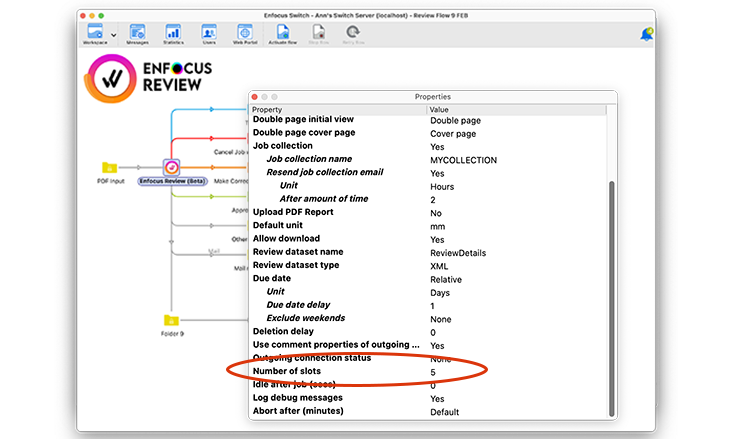Viewport: 735px width, 439px height.
Task: Edit the MYCOLLECTION value
Action: click(463, 160)
